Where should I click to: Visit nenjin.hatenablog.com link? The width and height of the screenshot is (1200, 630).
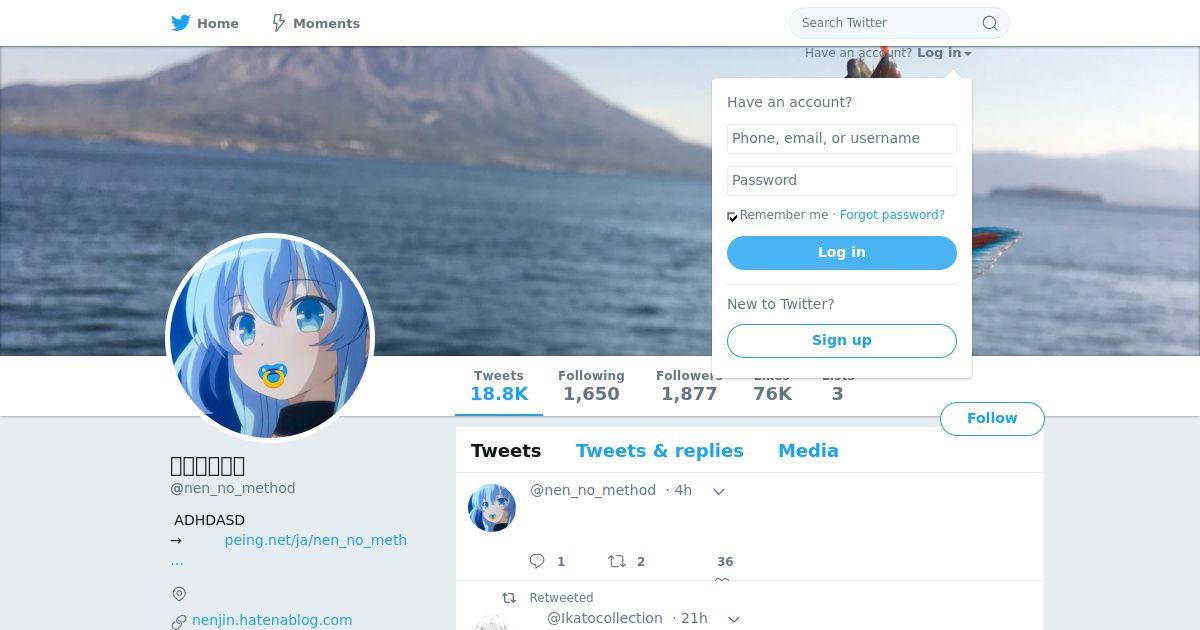[272, 620]
